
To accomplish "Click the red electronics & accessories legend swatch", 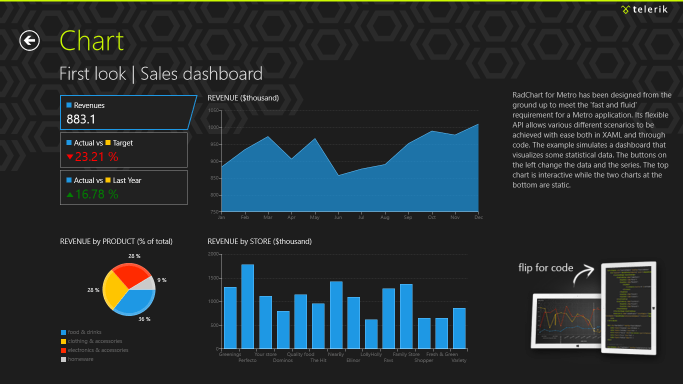I will pyautogui.click(x=64, y=350).
